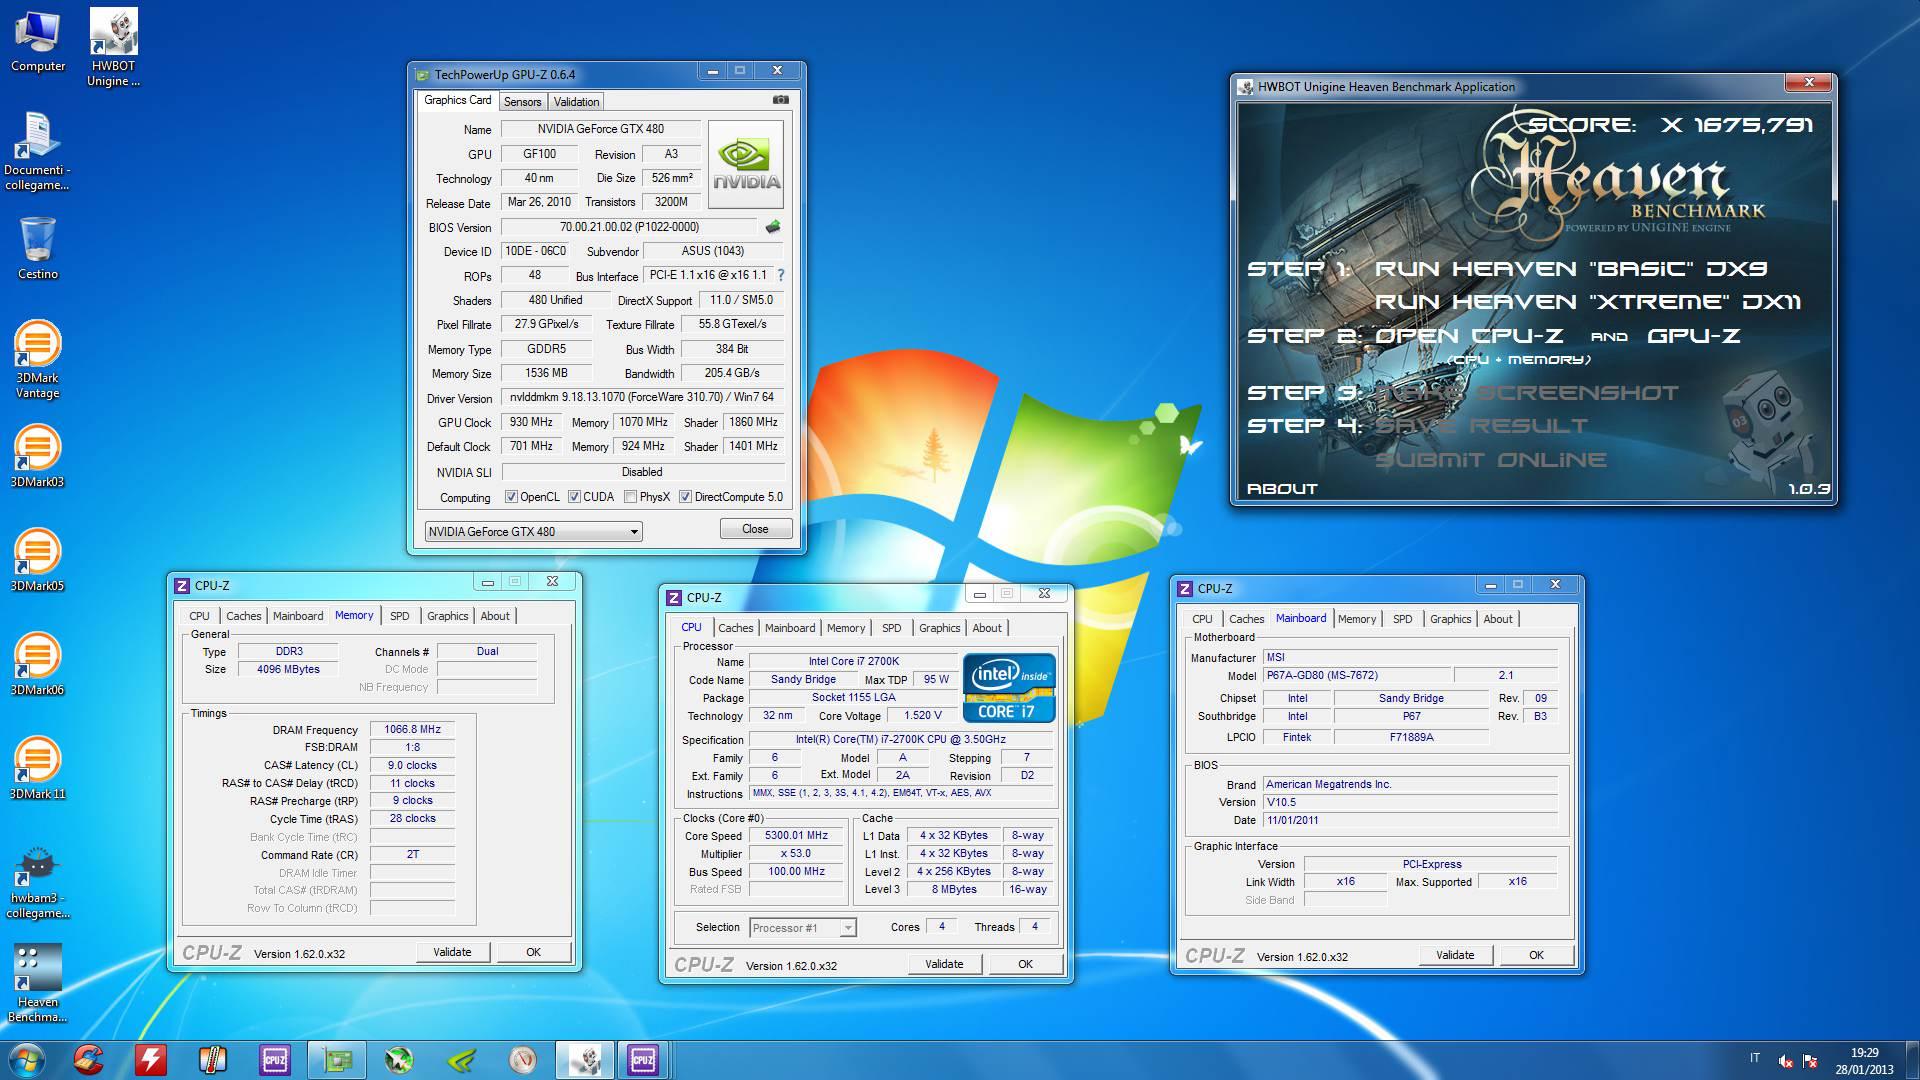This screenshot has height=1080, width=1920.
Task: Open the HWBOT Unigine desktop shortcut
Action: (x=113, y=48)
